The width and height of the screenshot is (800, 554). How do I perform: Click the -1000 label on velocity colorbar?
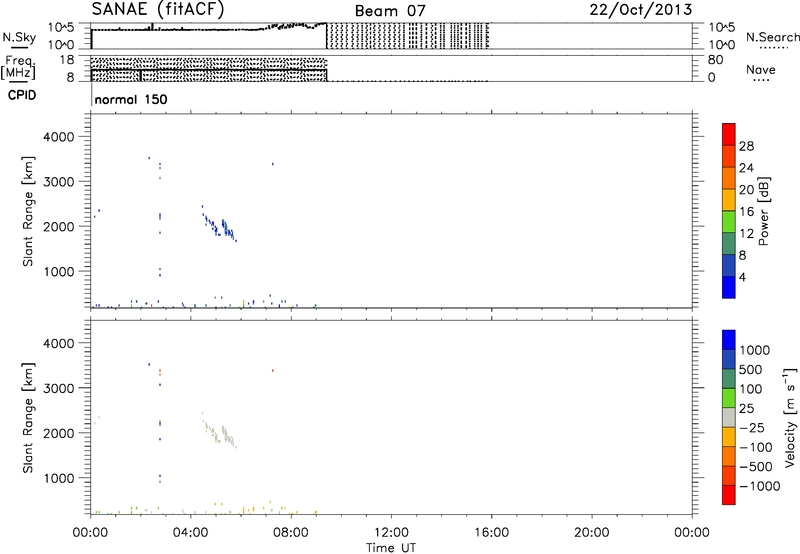(759, 486)
